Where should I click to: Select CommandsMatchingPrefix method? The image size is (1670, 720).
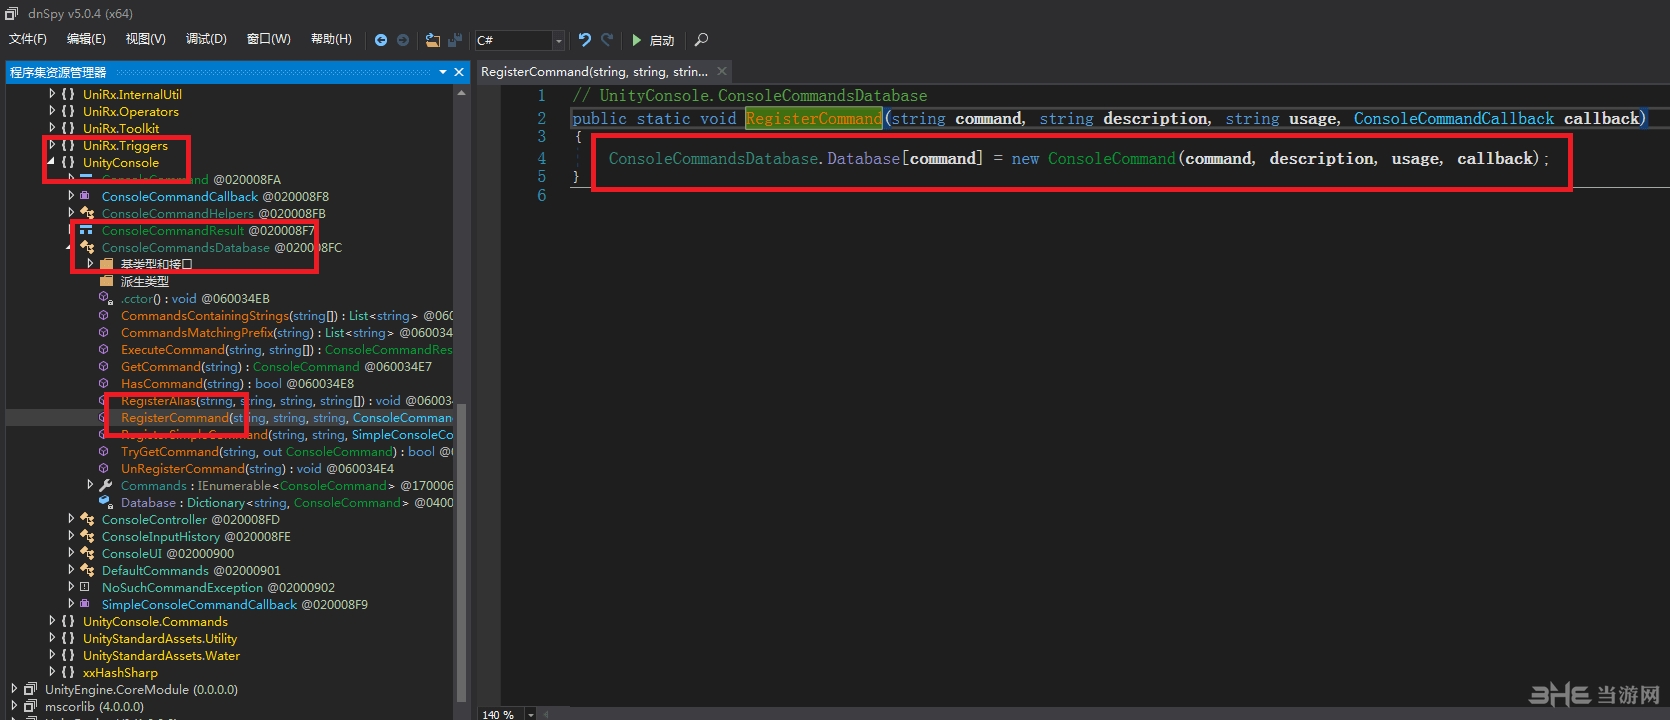[287, 332]
